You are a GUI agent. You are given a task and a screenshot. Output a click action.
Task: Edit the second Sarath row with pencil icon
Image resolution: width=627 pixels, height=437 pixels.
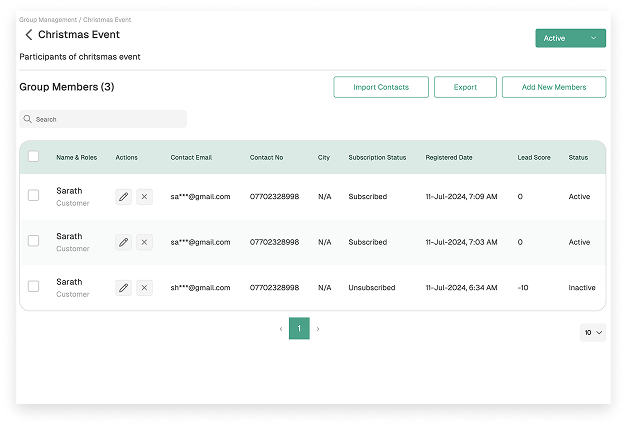[x=123, y=242]
